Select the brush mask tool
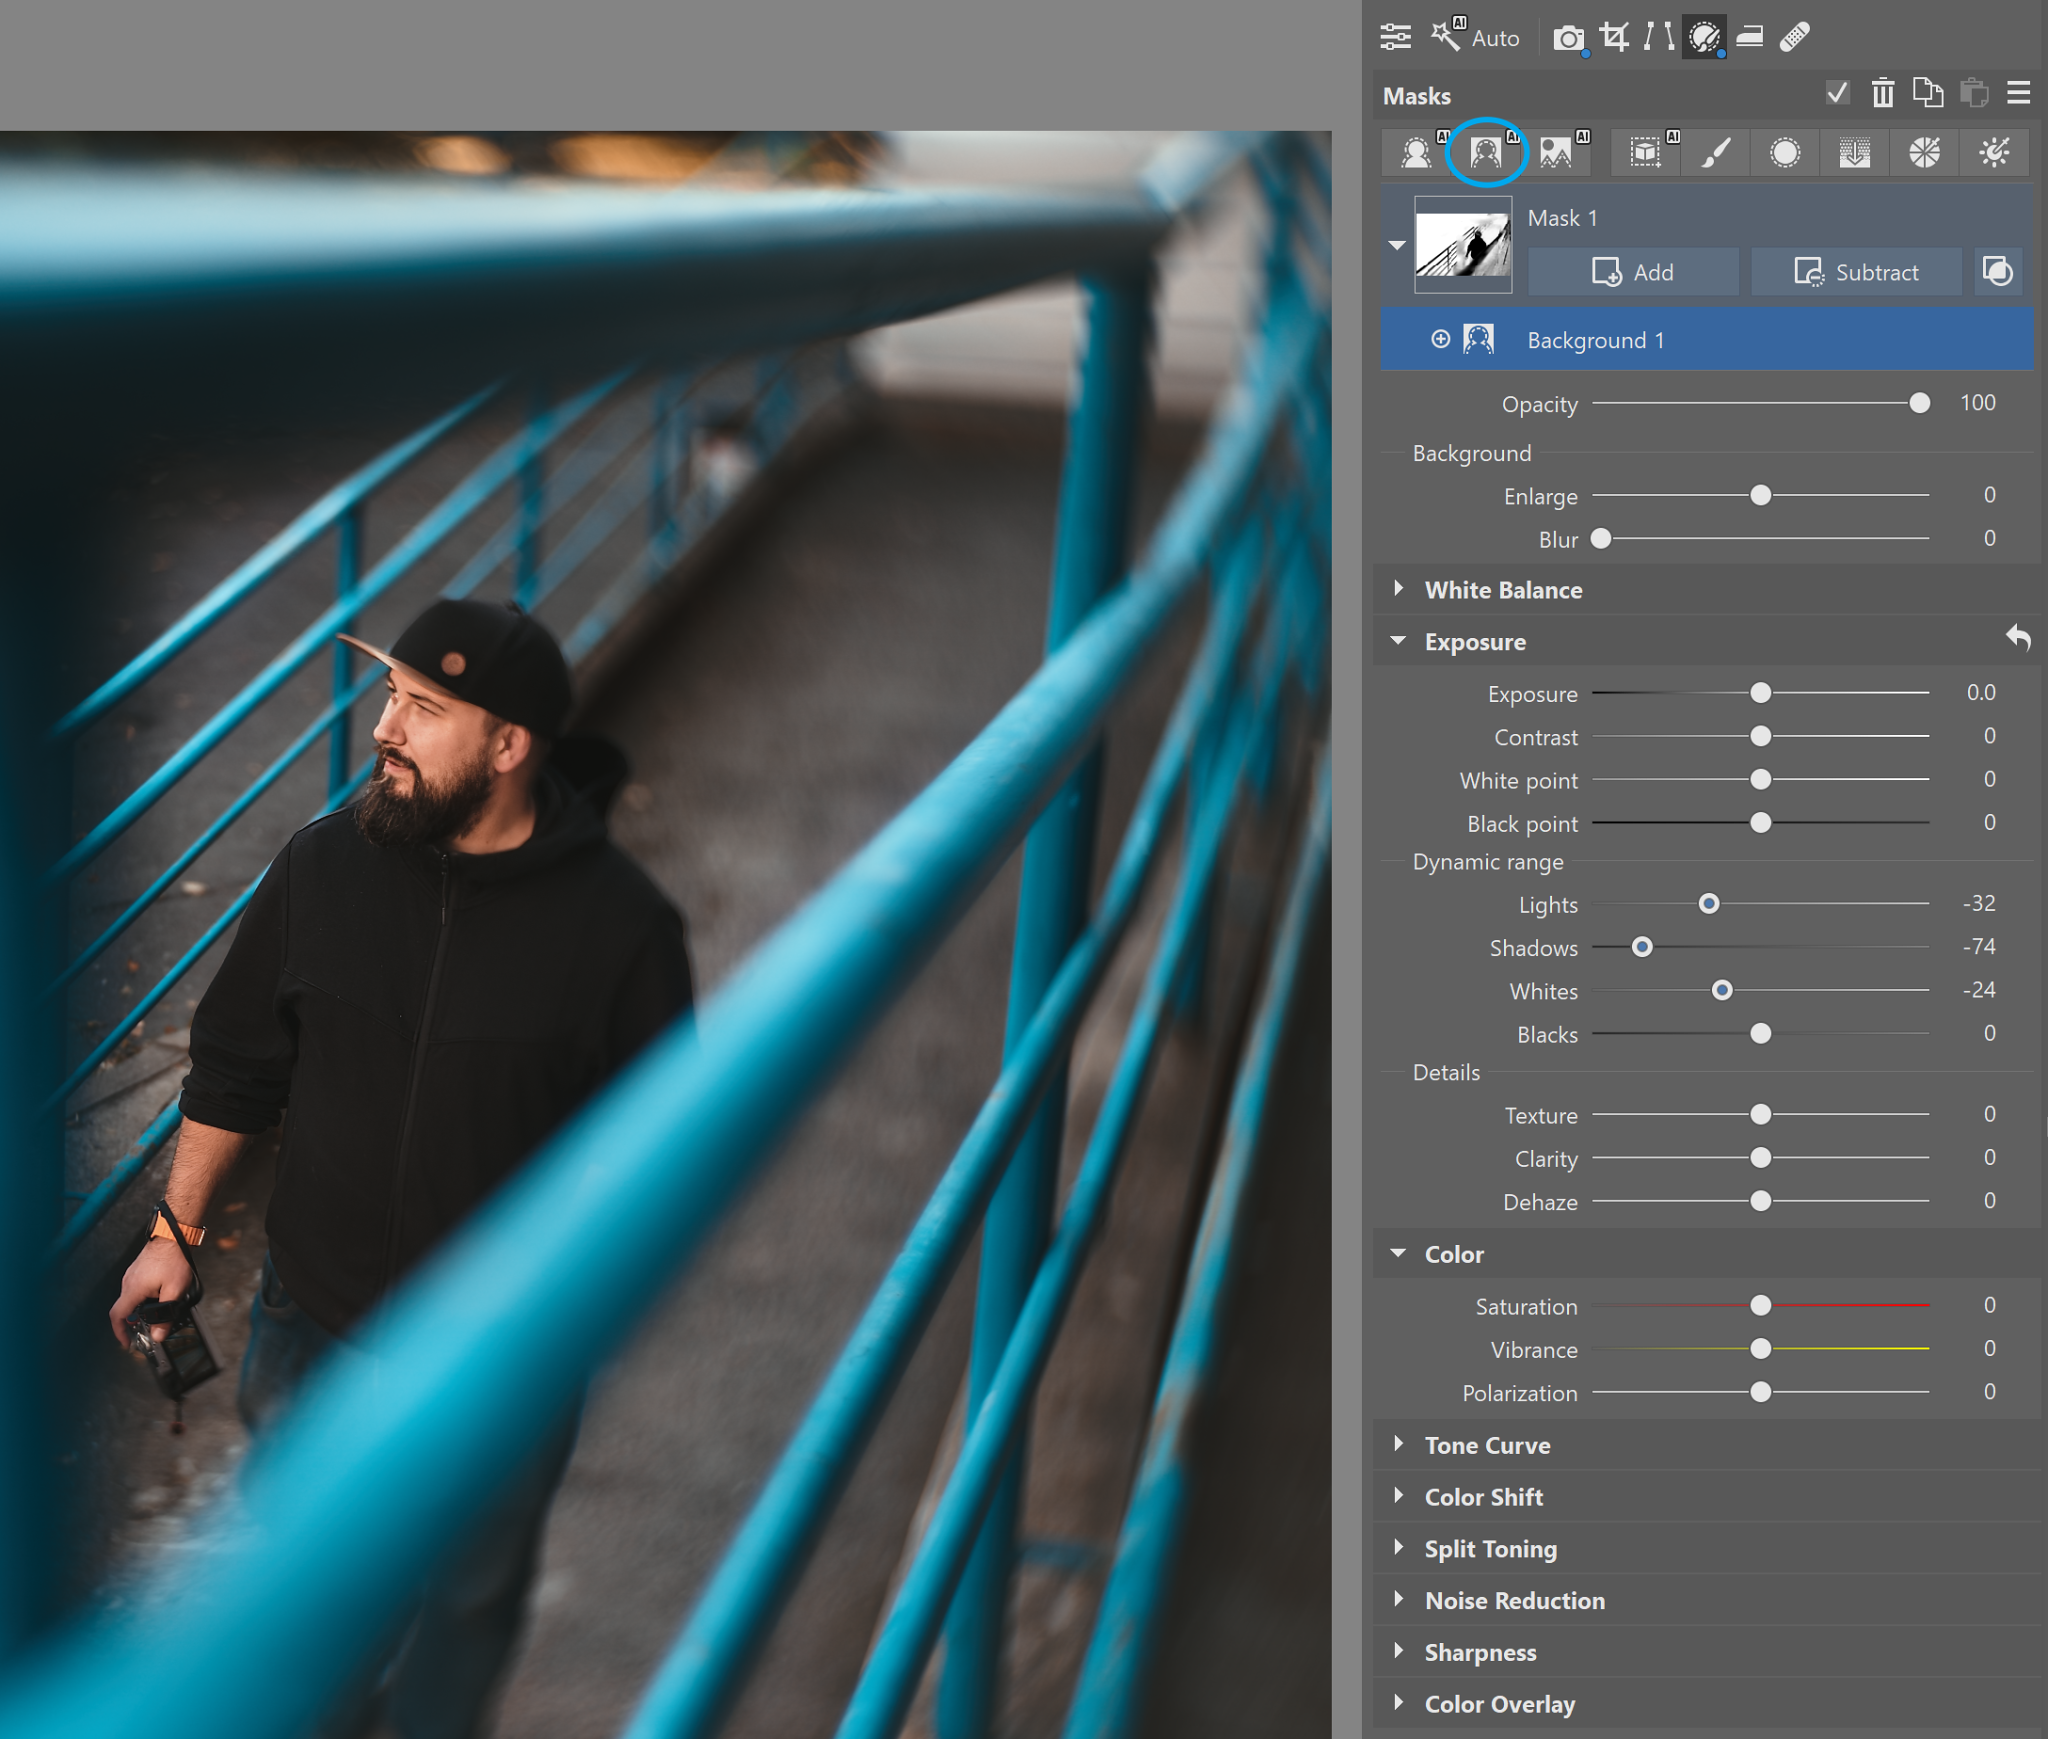2048x1739 pixels. pos(1716,152)
